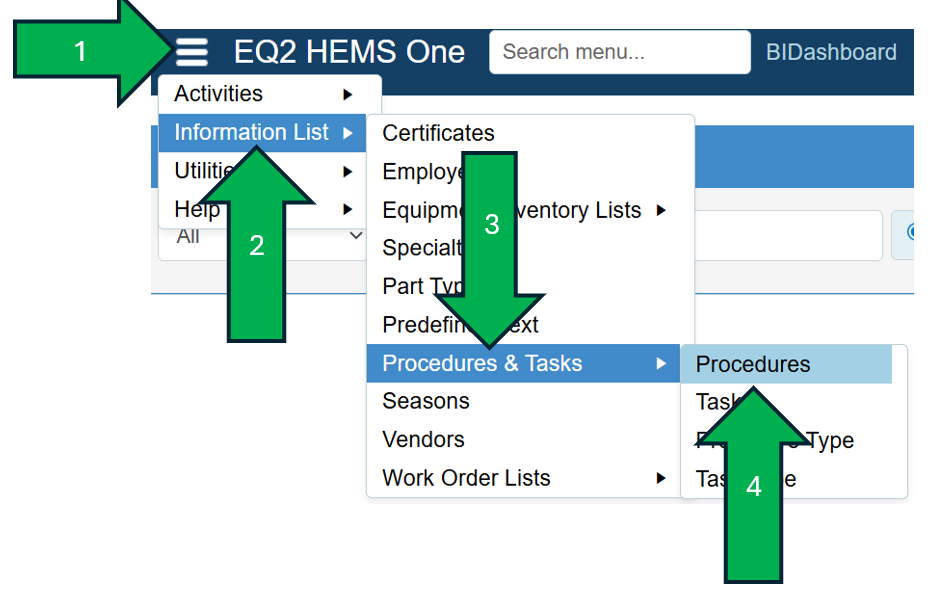Open the Activities menu item
936x601 pixels.
point(218,94)
